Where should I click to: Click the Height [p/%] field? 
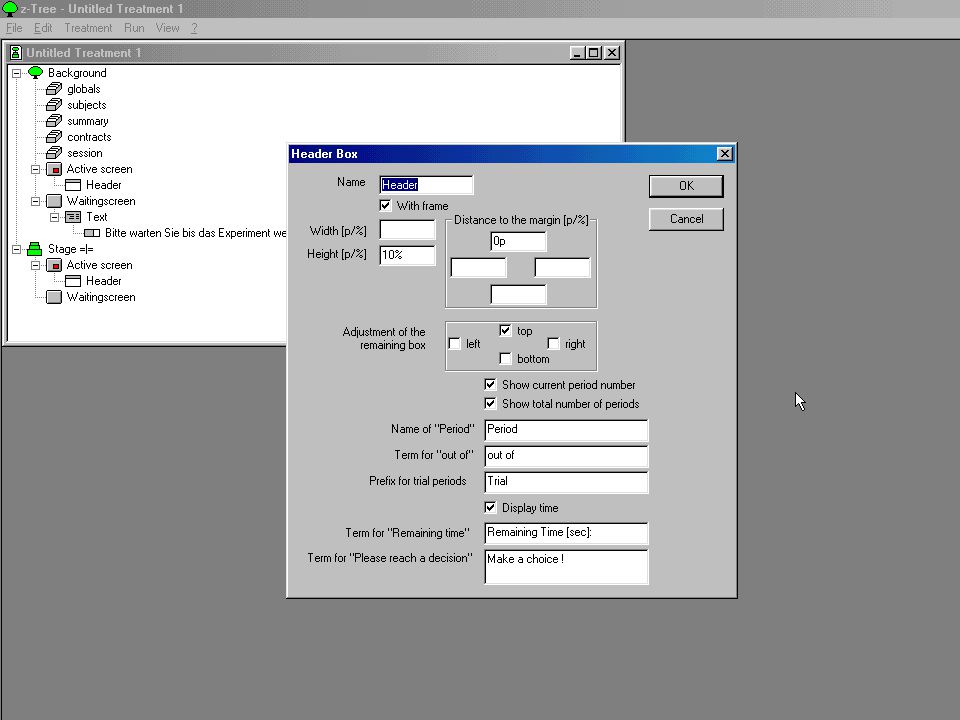point(407,255)
